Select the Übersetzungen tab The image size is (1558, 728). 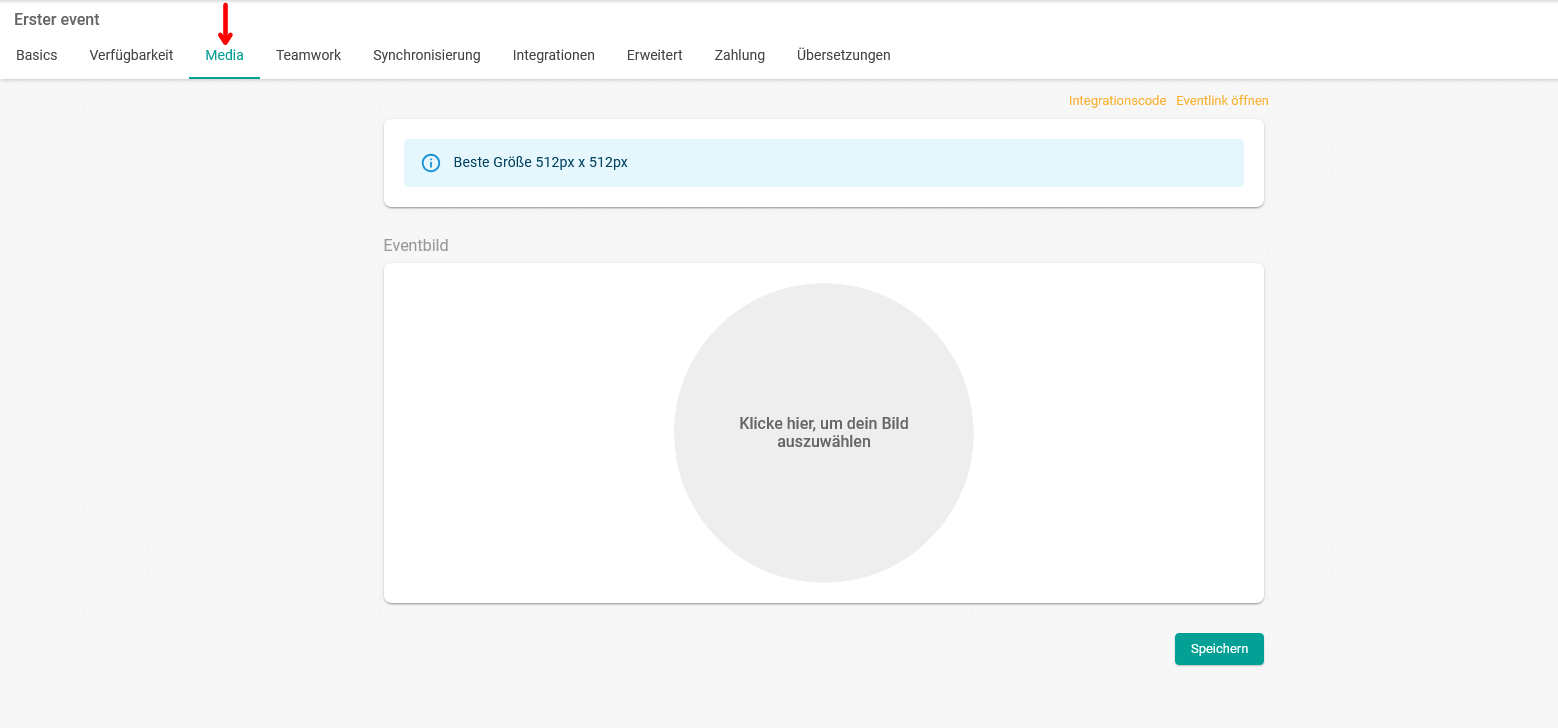click(844, 55)
